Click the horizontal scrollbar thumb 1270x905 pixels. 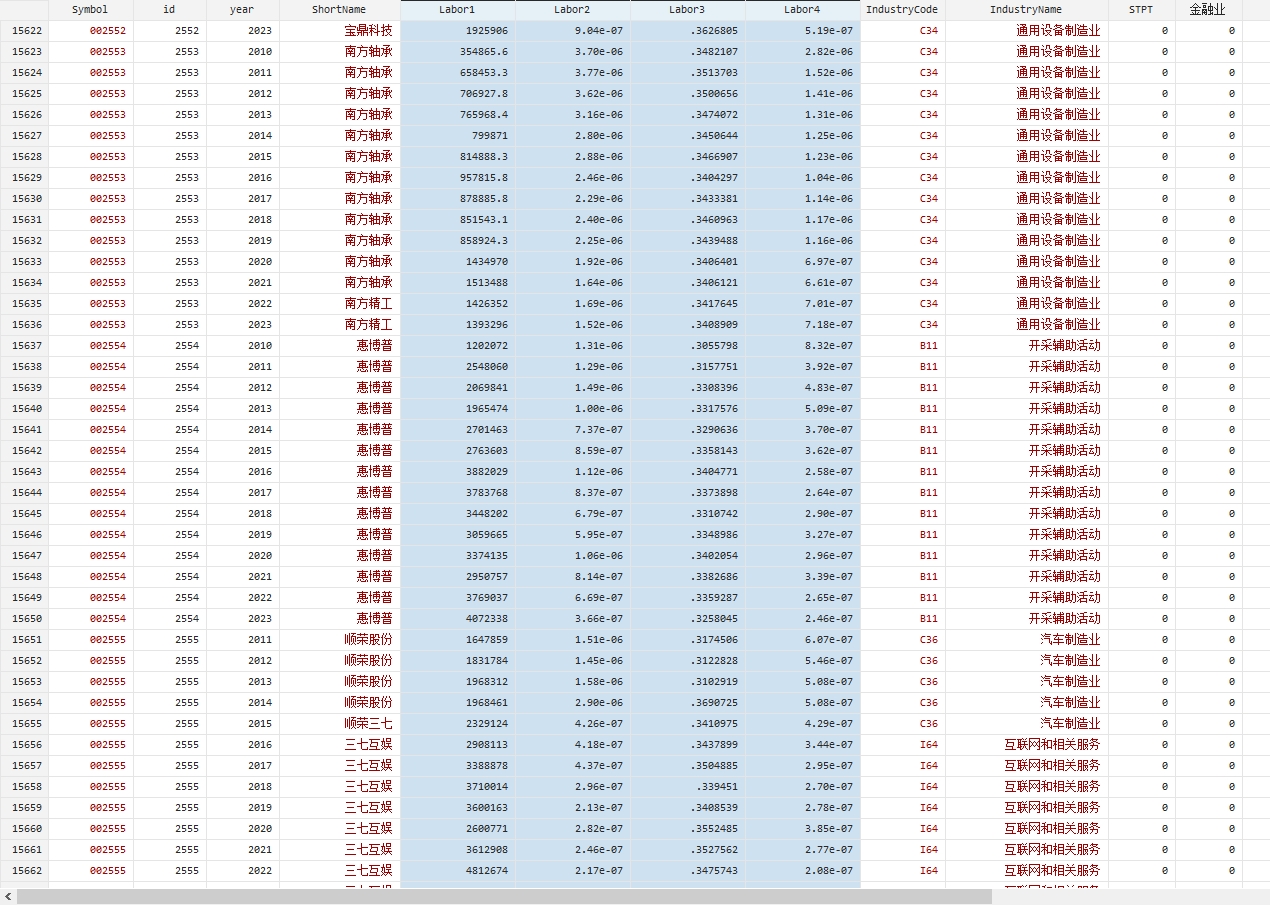[x=504, y=897]
